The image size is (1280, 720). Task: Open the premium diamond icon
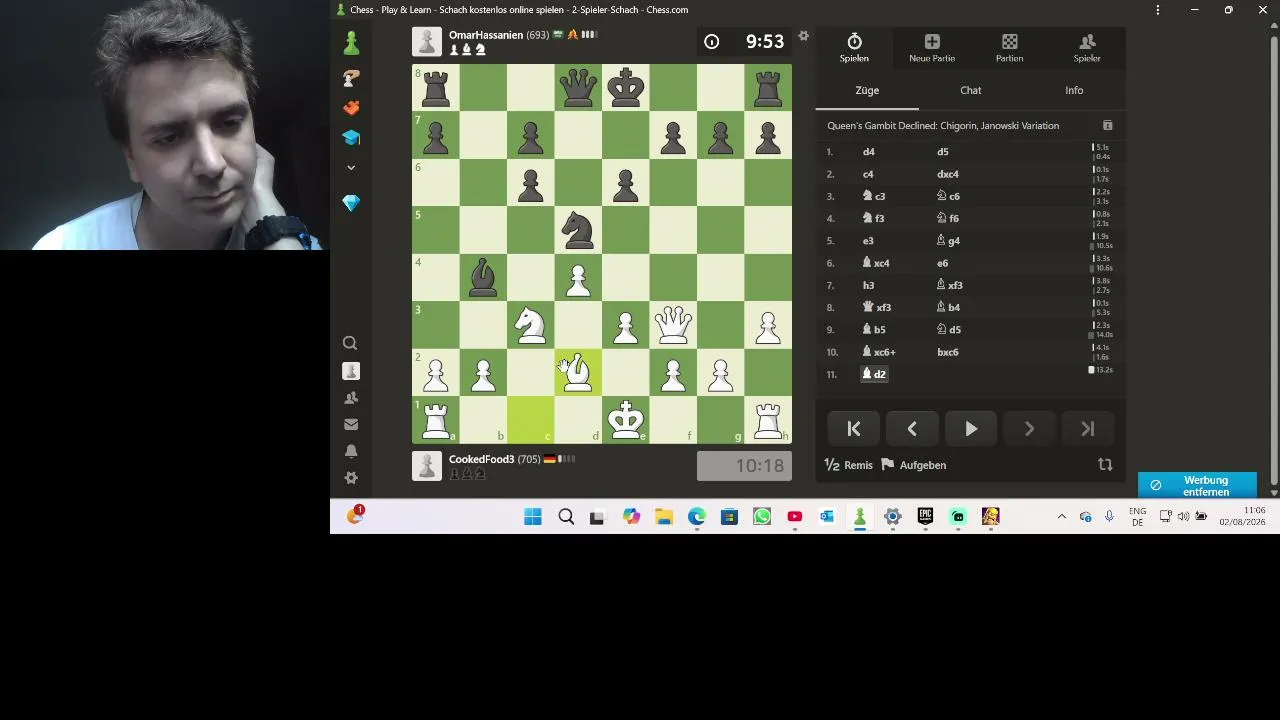pyautogui.click(x=351, y=203)
